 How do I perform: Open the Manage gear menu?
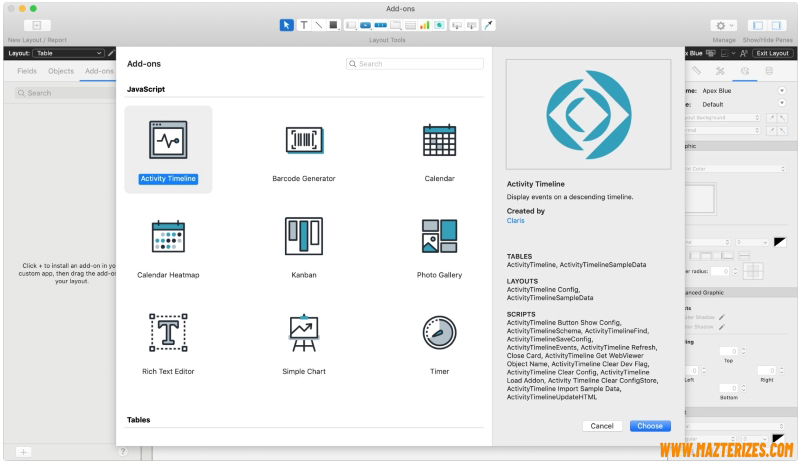[724, 25]
